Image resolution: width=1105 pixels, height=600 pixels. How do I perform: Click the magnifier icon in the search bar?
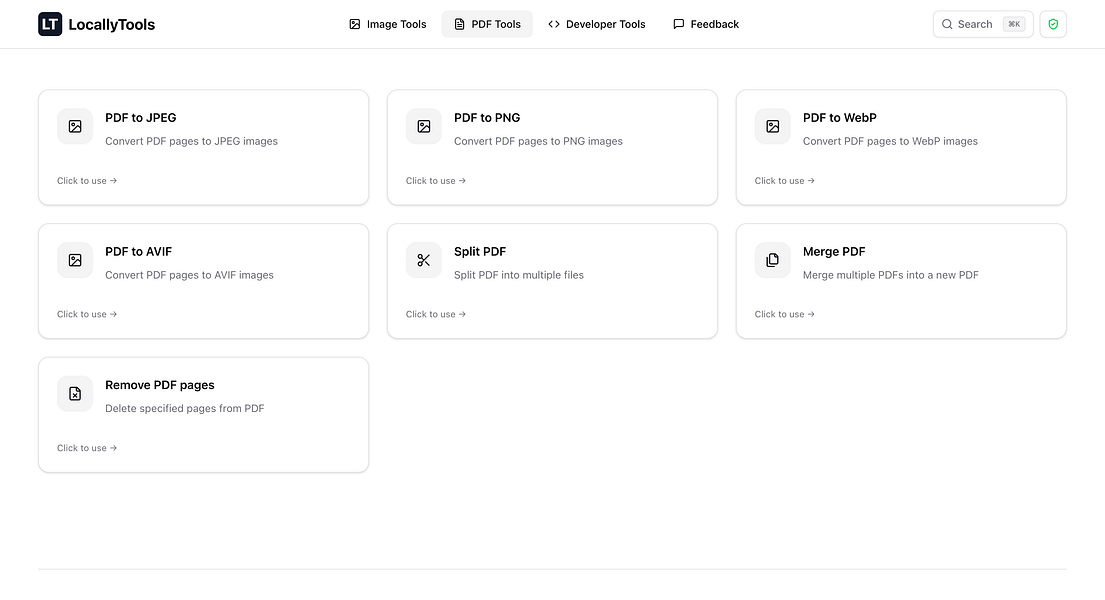click(x=947, y=23)
